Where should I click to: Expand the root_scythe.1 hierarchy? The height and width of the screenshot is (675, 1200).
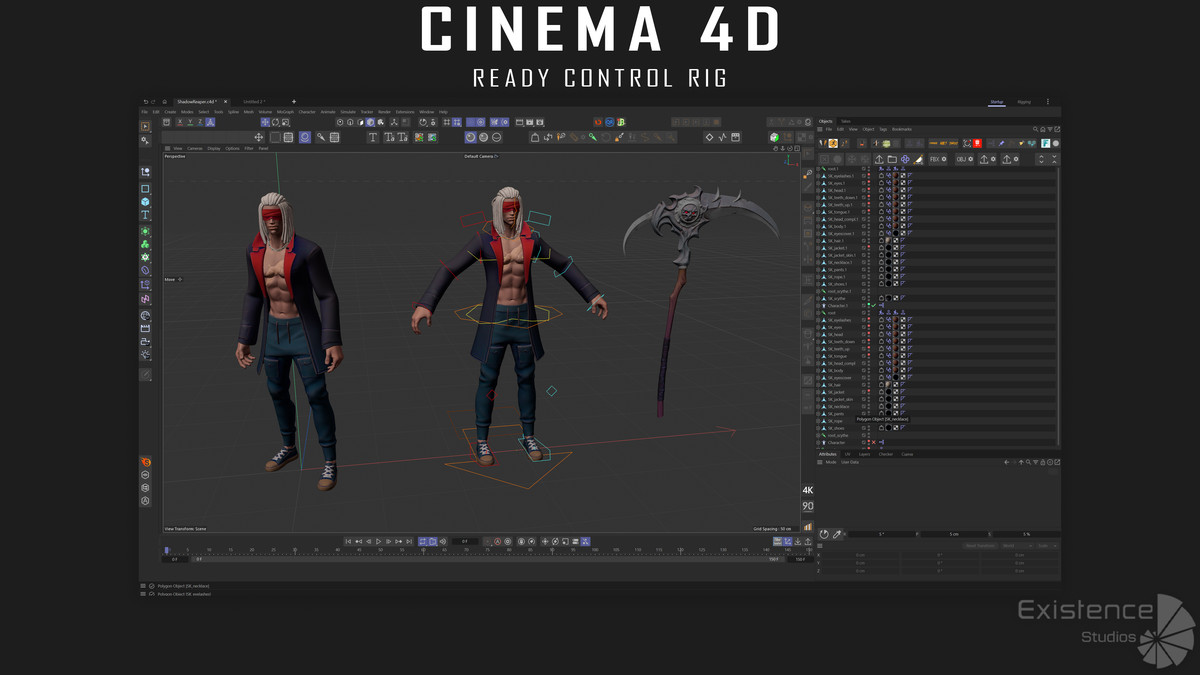click(818, 291)
